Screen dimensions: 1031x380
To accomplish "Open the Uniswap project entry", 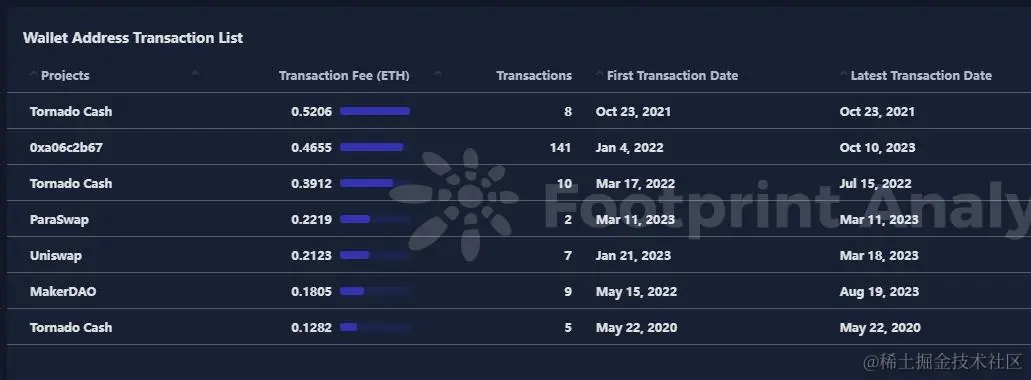I will (56, 255).
